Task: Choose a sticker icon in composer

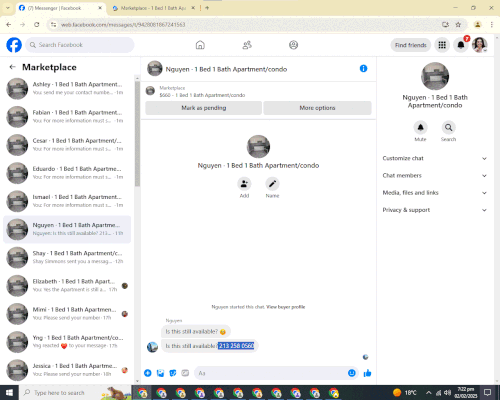Action: pos(173,373)
